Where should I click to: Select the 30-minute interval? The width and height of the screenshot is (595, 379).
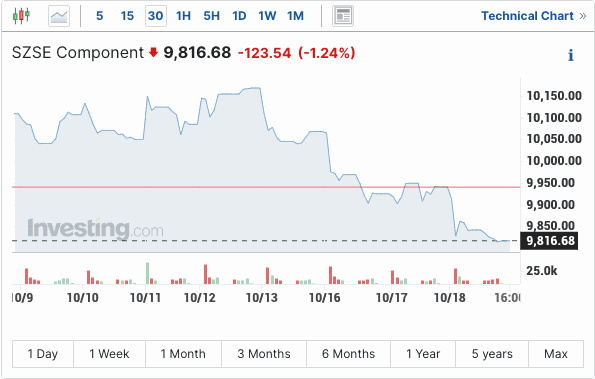click(156, 16)
